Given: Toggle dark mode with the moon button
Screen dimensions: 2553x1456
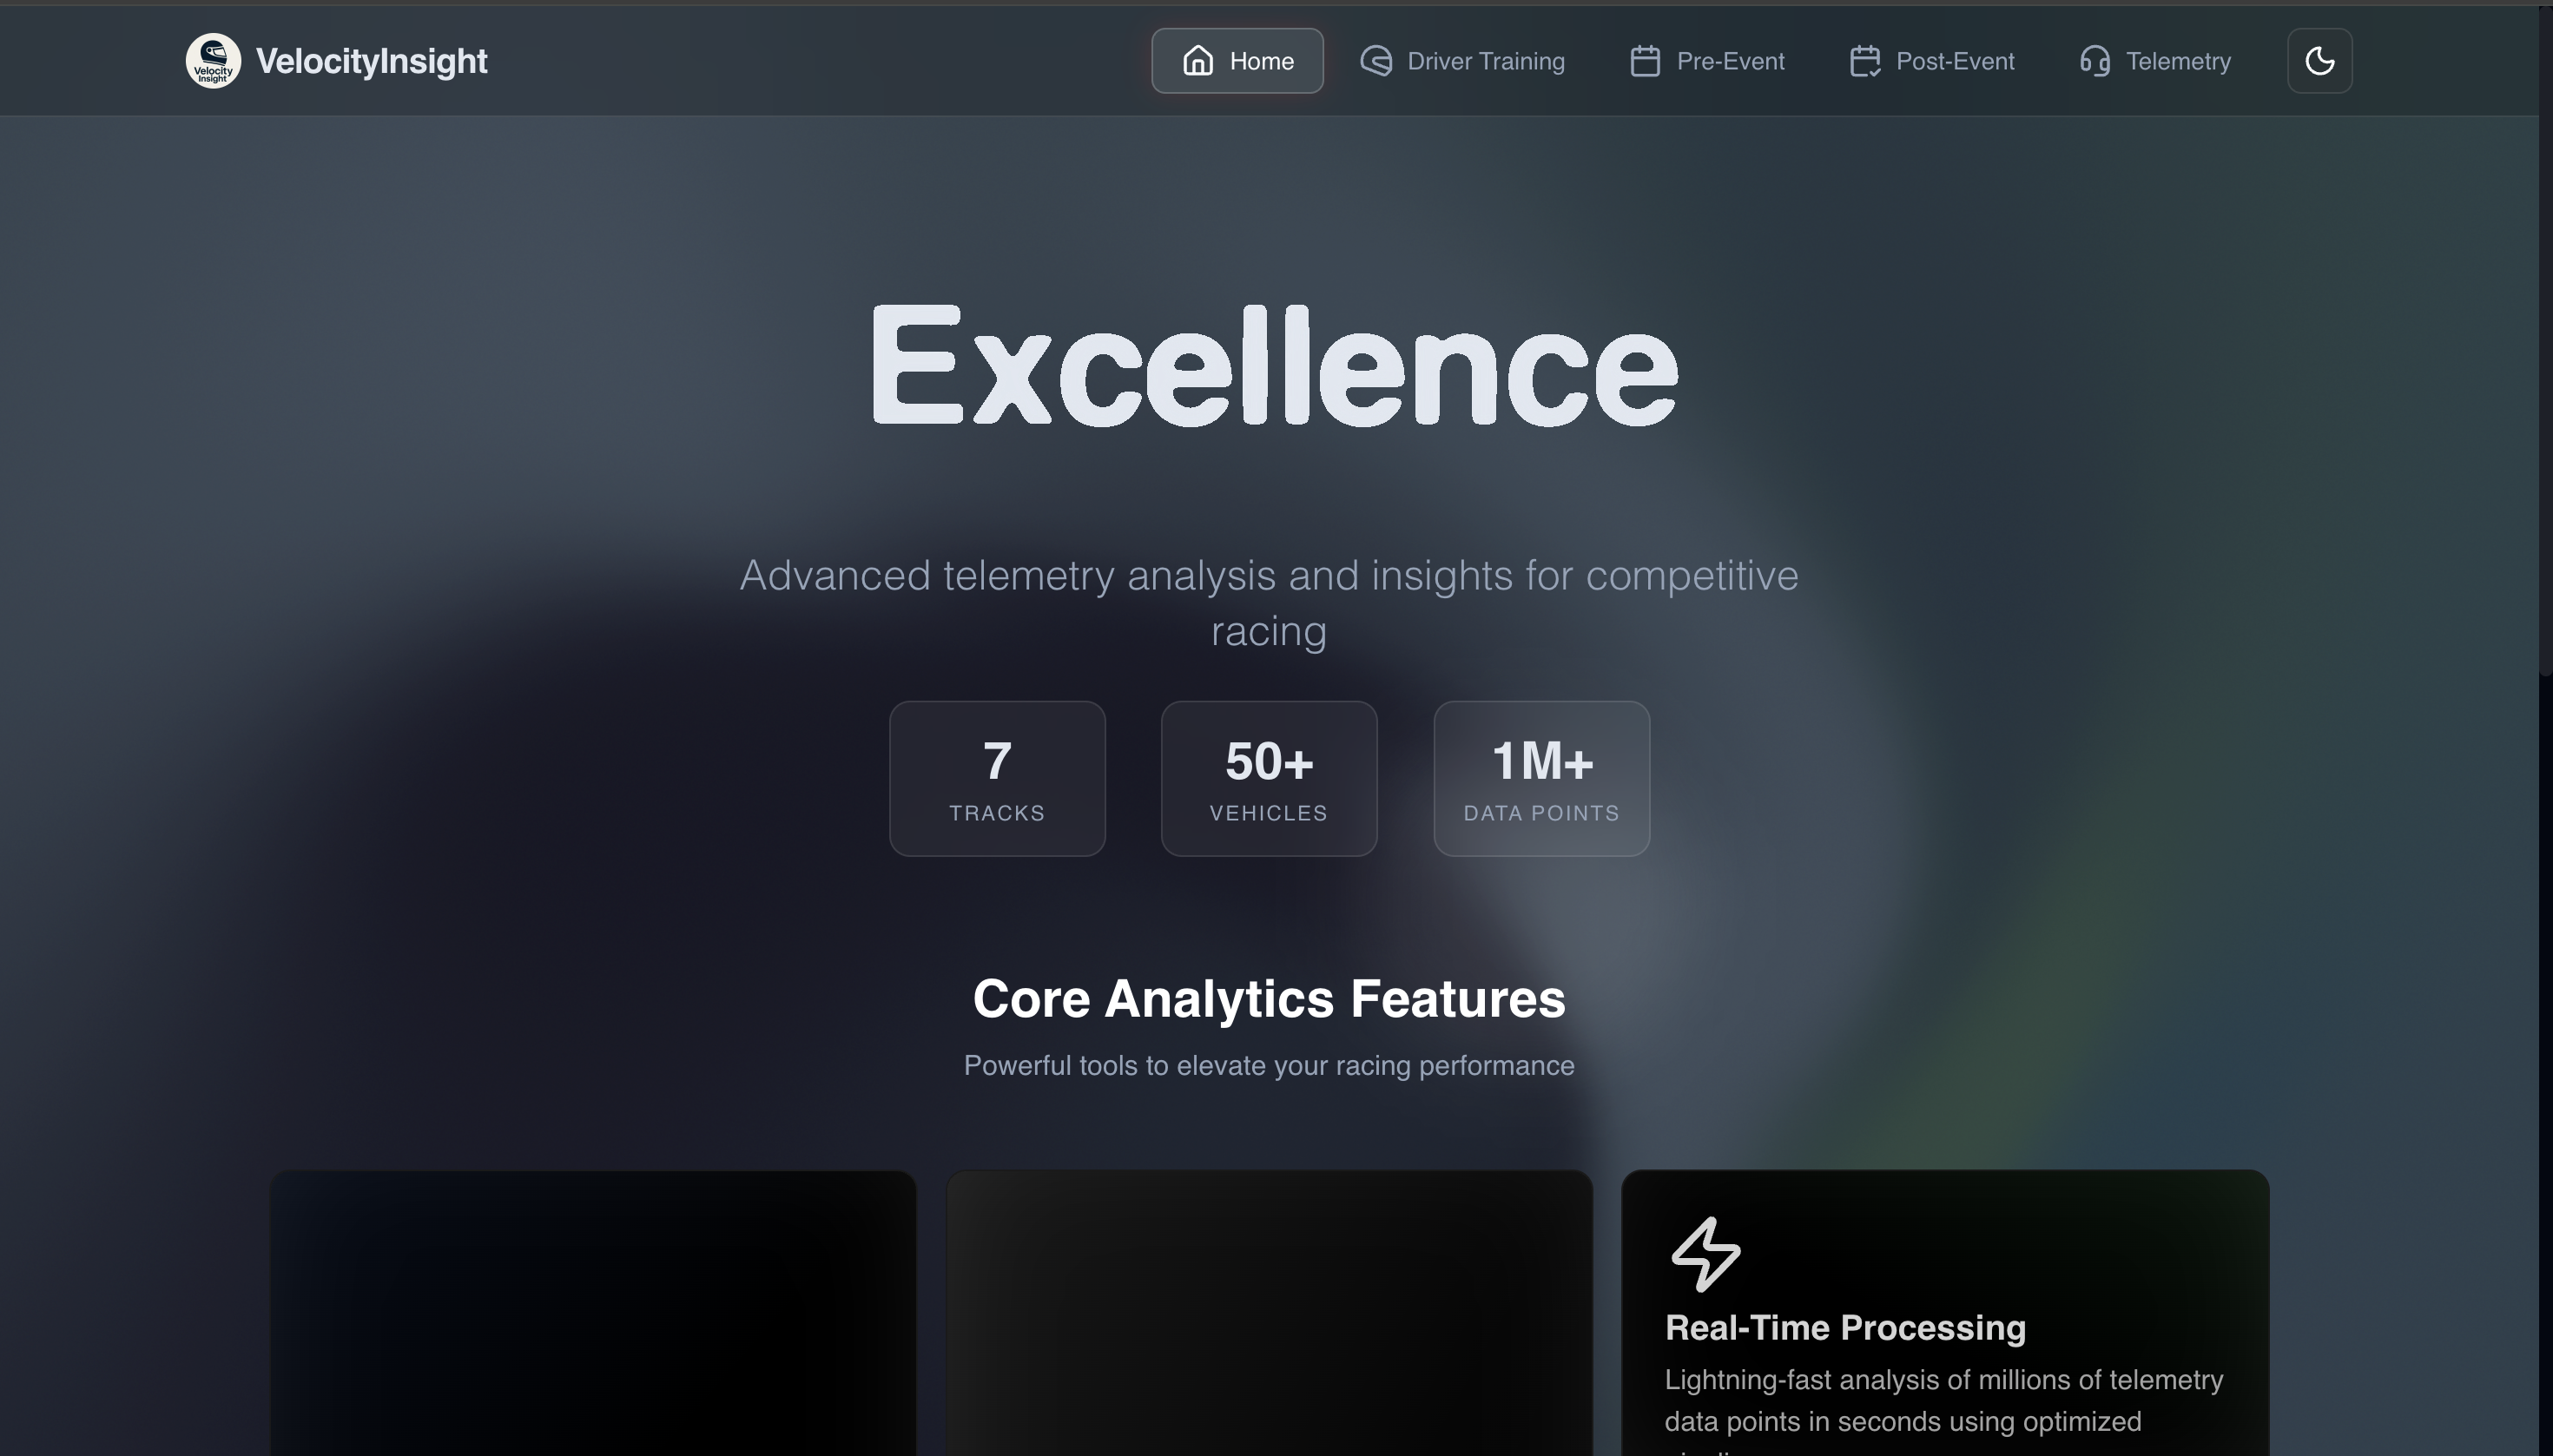Looking at the screenshot, I should tap(2319, 61).
